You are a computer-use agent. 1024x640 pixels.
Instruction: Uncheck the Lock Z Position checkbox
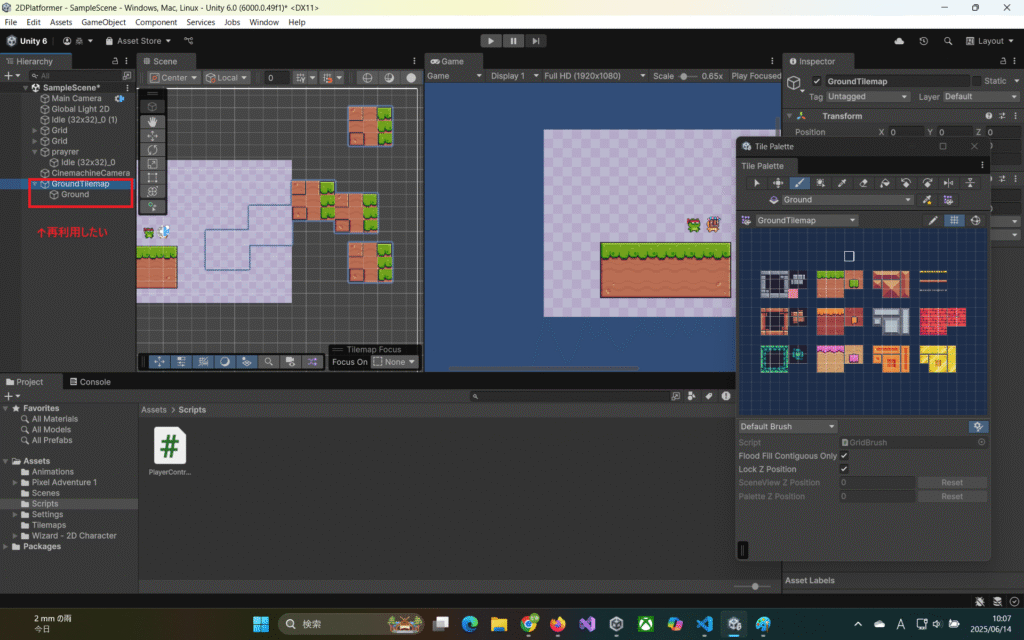tap(844, 469)
